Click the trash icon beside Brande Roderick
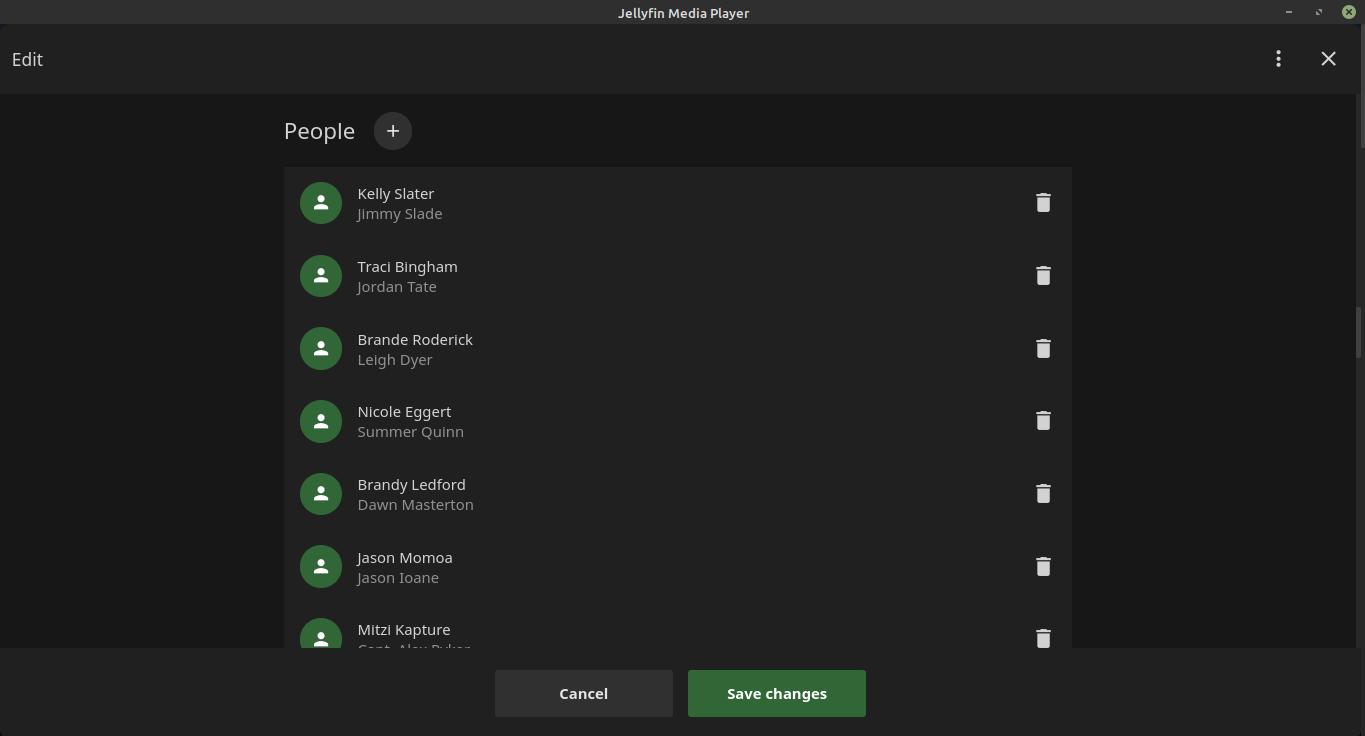 coord(1043,349)
